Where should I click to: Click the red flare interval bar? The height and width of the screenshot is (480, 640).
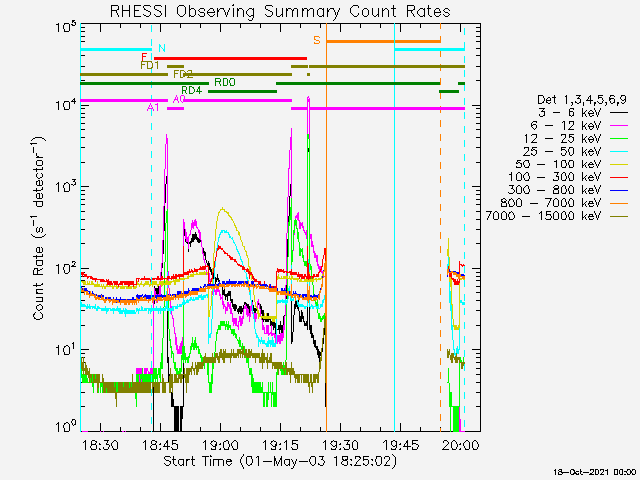coord(231,58)
